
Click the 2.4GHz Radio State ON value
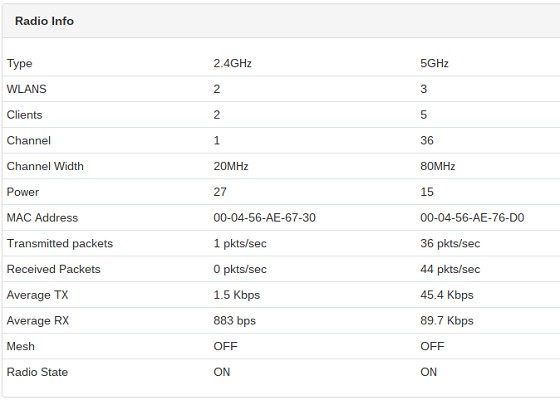click(x=222, y=372)
